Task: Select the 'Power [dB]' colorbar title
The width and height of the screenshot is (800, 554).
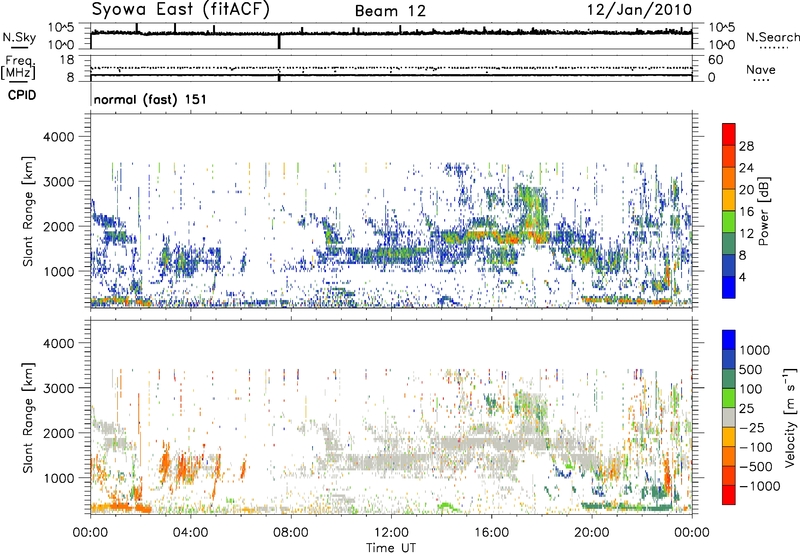Action: point(764,211)
